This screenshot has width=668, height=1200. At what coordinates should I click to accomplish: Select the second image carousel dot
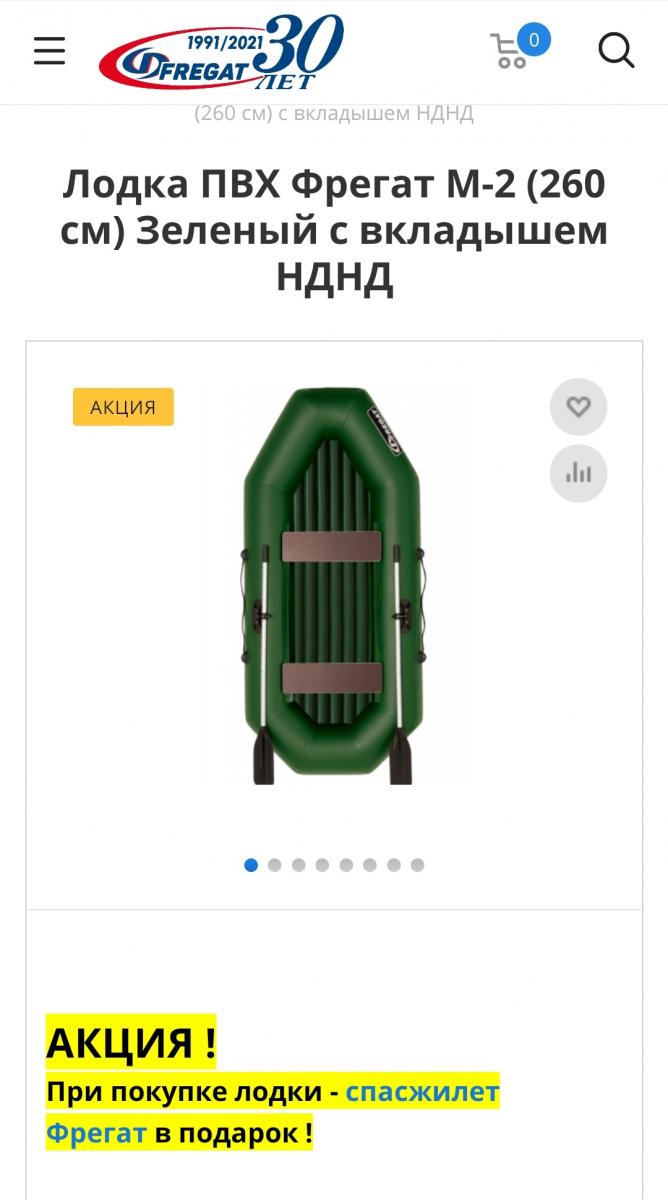(x=275, y=865)
